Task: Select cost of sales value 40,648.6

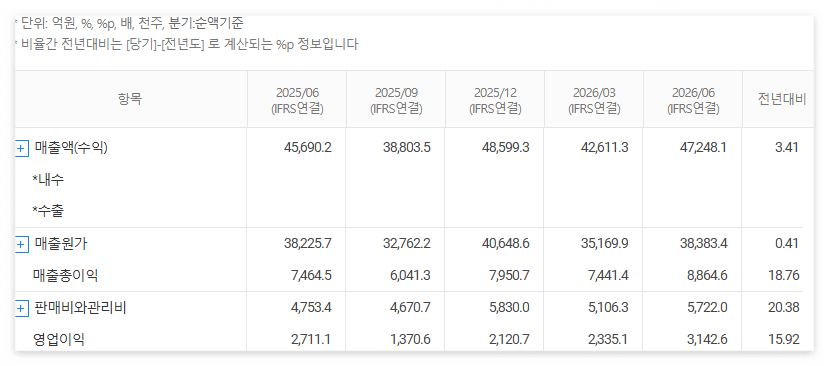Action: 505,244
